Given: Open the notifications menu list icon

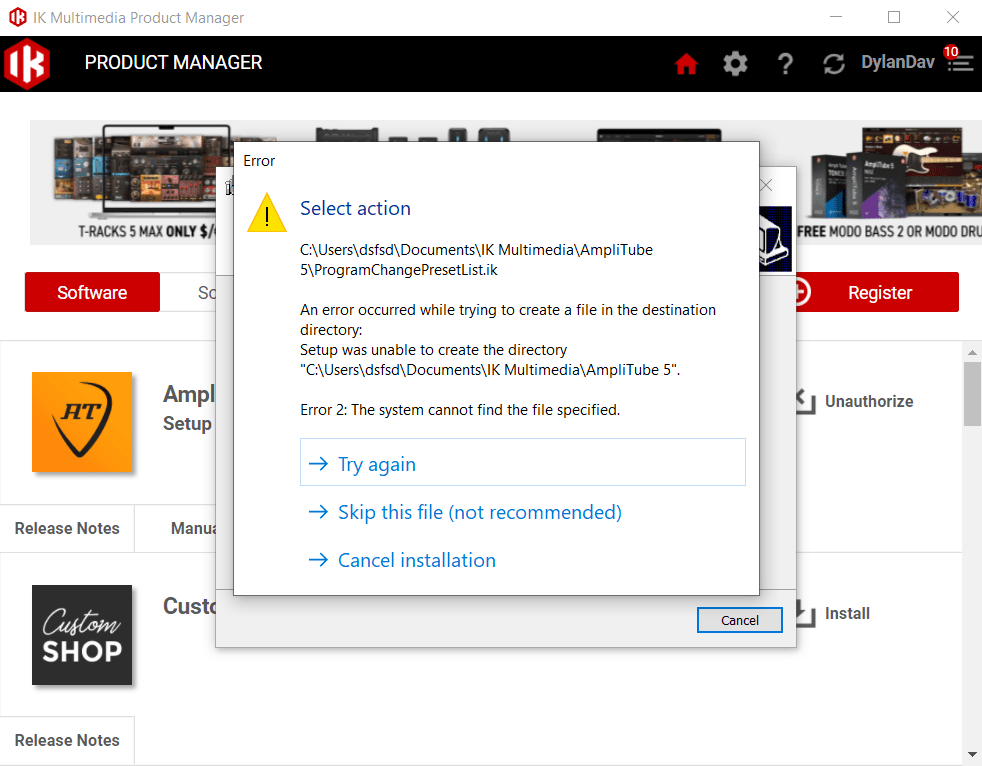Looking at the screenshot, I should (961, 64).
